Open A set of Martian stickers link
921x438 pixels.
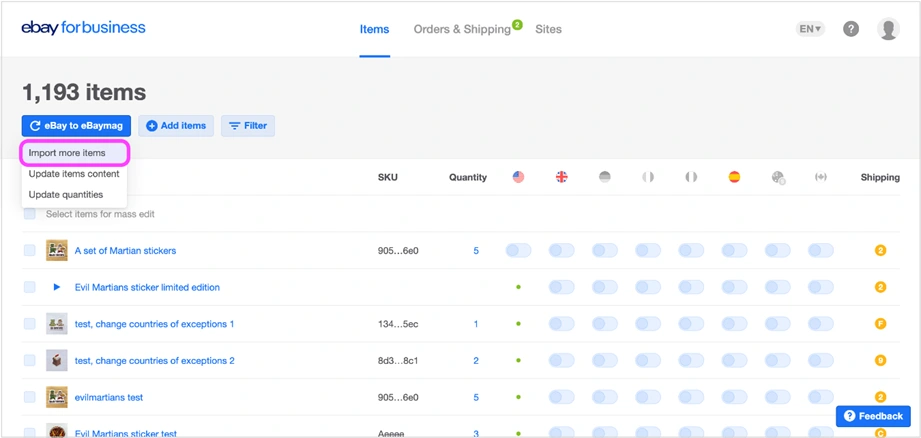click(125, 251)
